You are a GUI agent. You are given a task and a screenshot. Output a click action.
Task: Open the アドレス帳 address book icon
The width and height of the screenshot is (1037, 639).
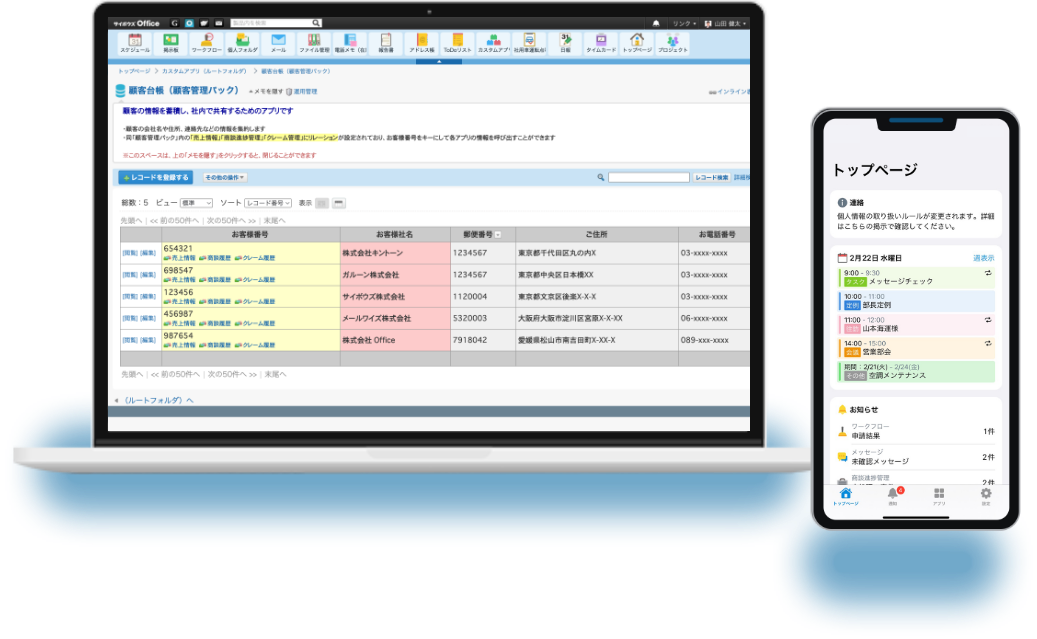(422, 42)
